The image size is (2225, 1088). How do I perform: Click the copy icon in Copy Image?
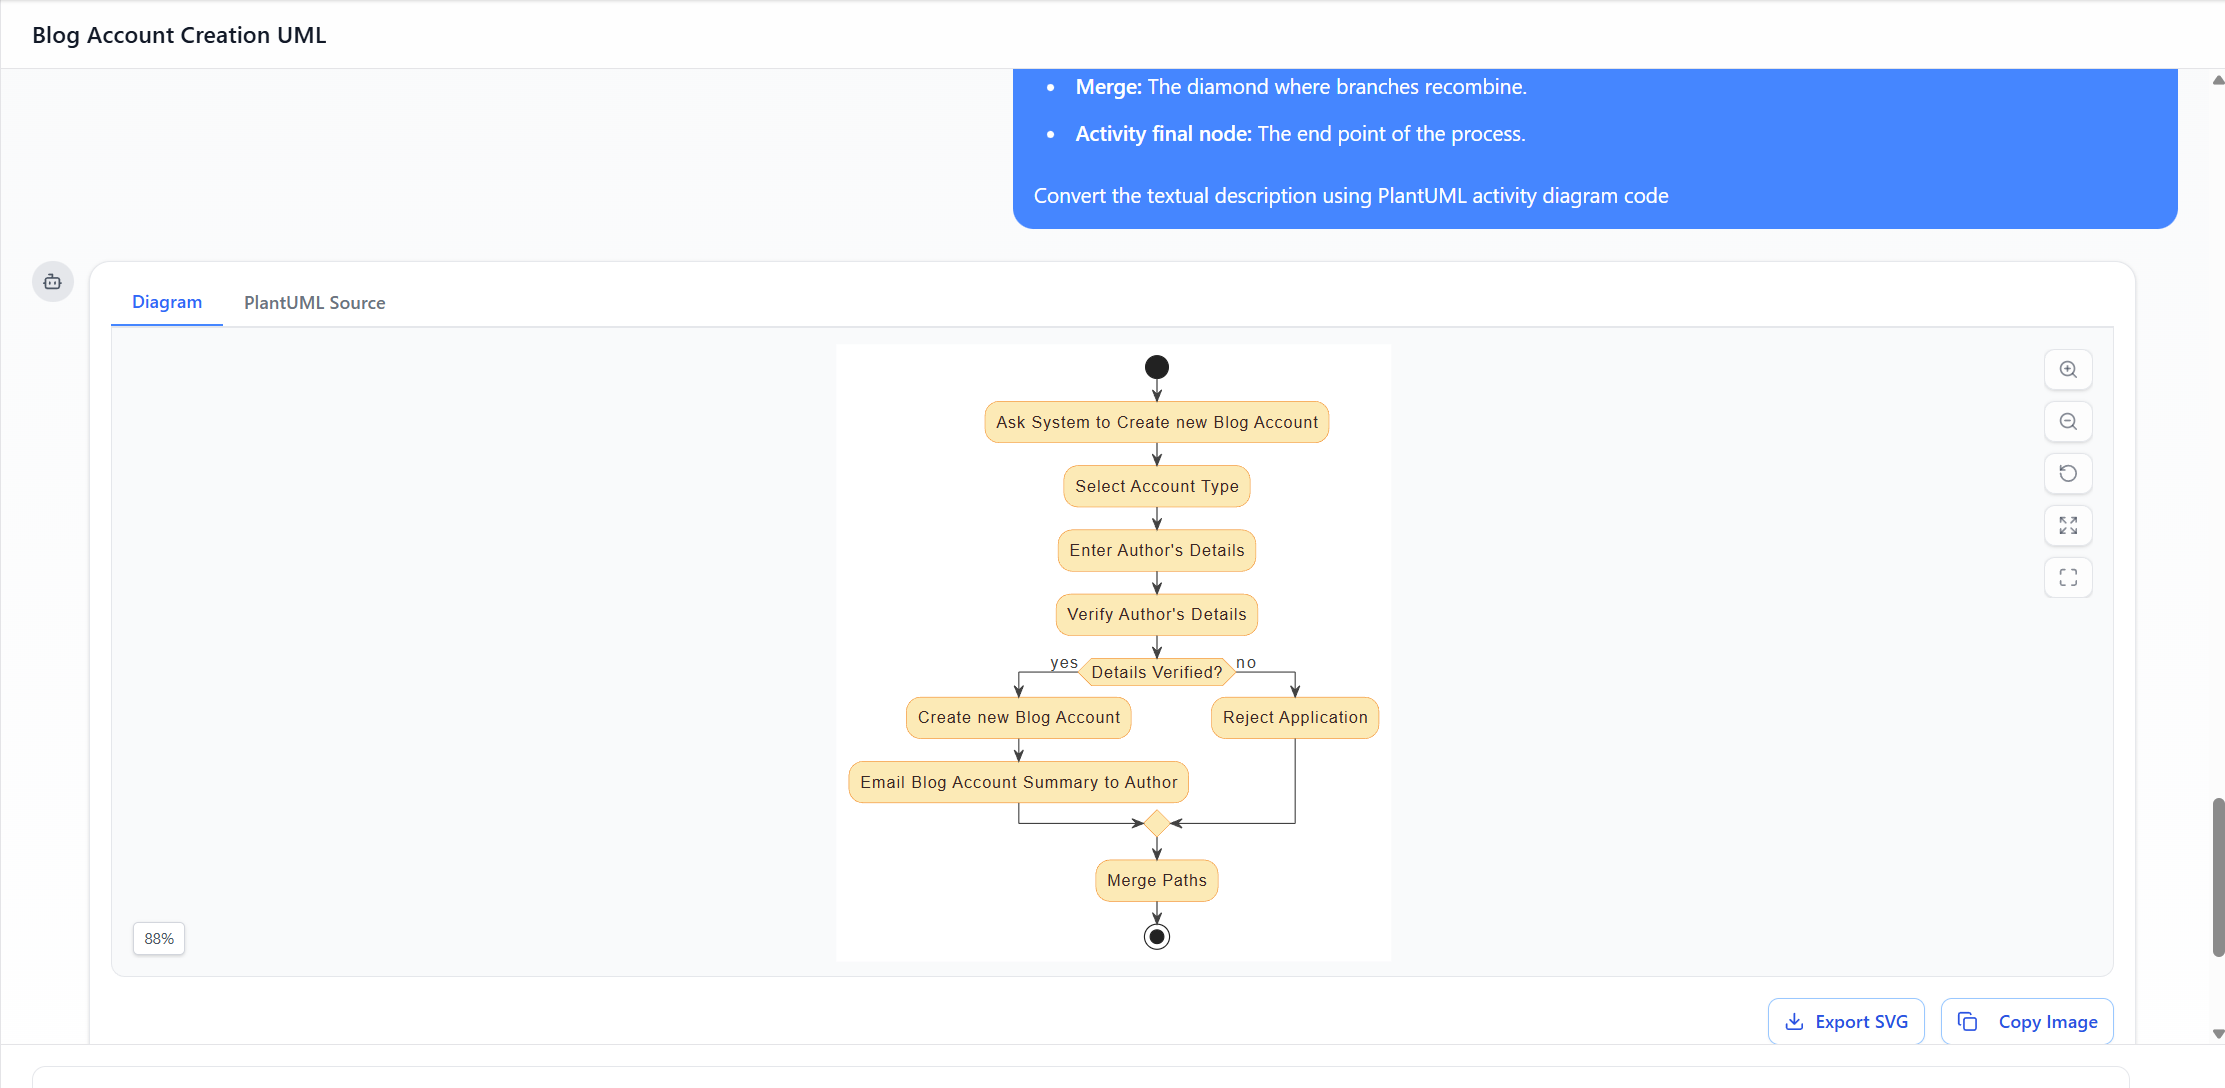[x=1967, y=1022]
